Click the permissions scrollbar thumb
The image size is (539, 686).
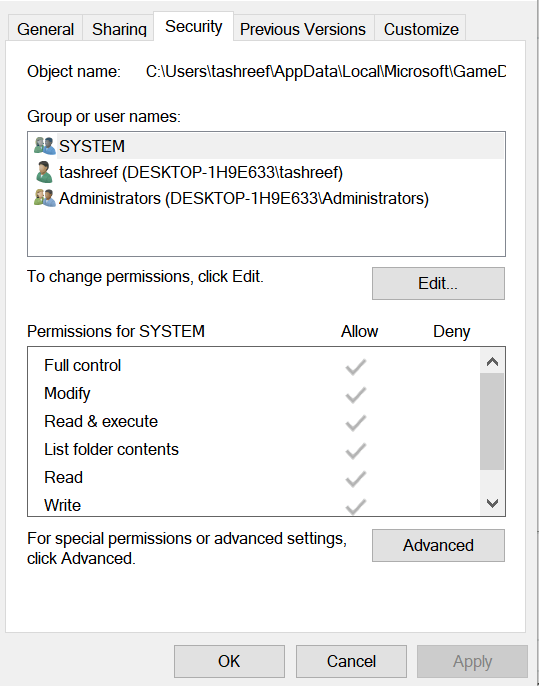[492, 422]
